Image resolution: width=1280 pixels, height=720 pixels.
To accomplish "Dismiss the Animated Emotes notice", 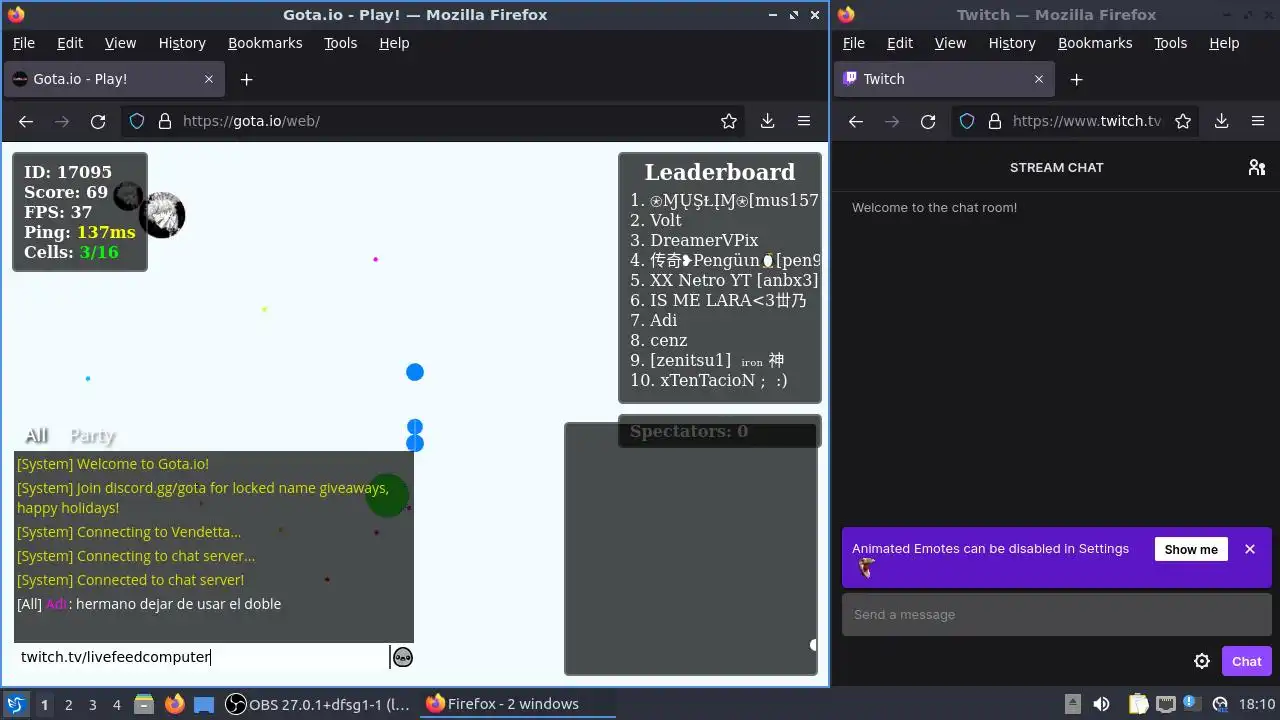I will tap(1250, 549).
